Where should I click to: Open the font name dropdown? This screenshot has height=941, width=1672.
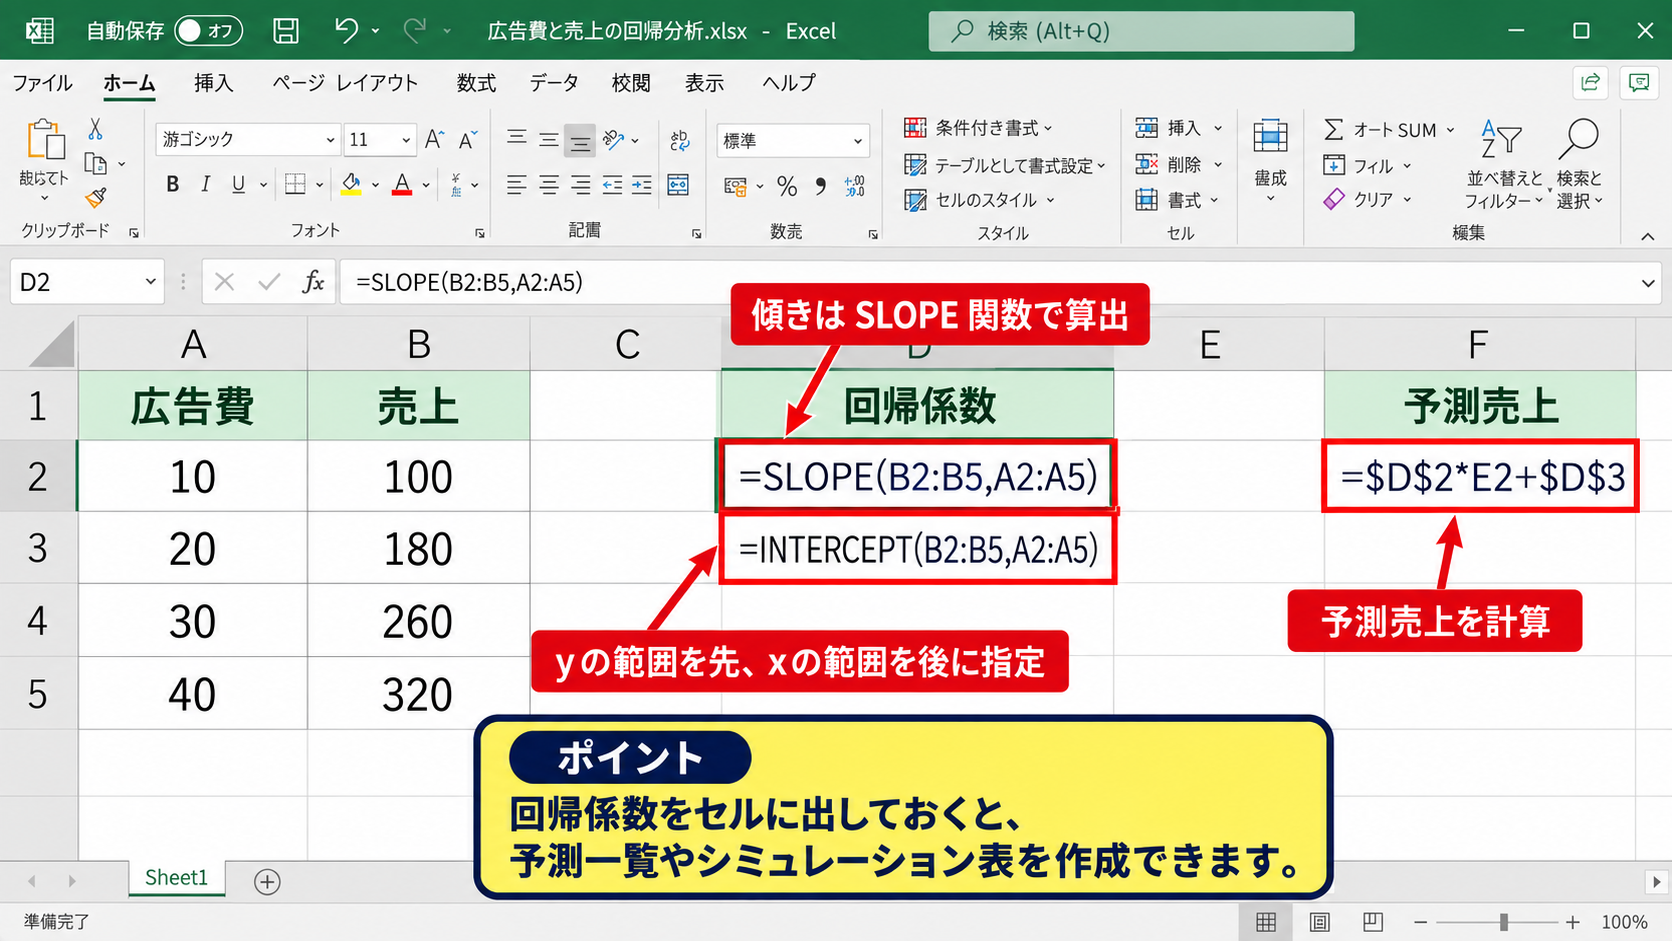pyautogui.click(x=330, y=140)
